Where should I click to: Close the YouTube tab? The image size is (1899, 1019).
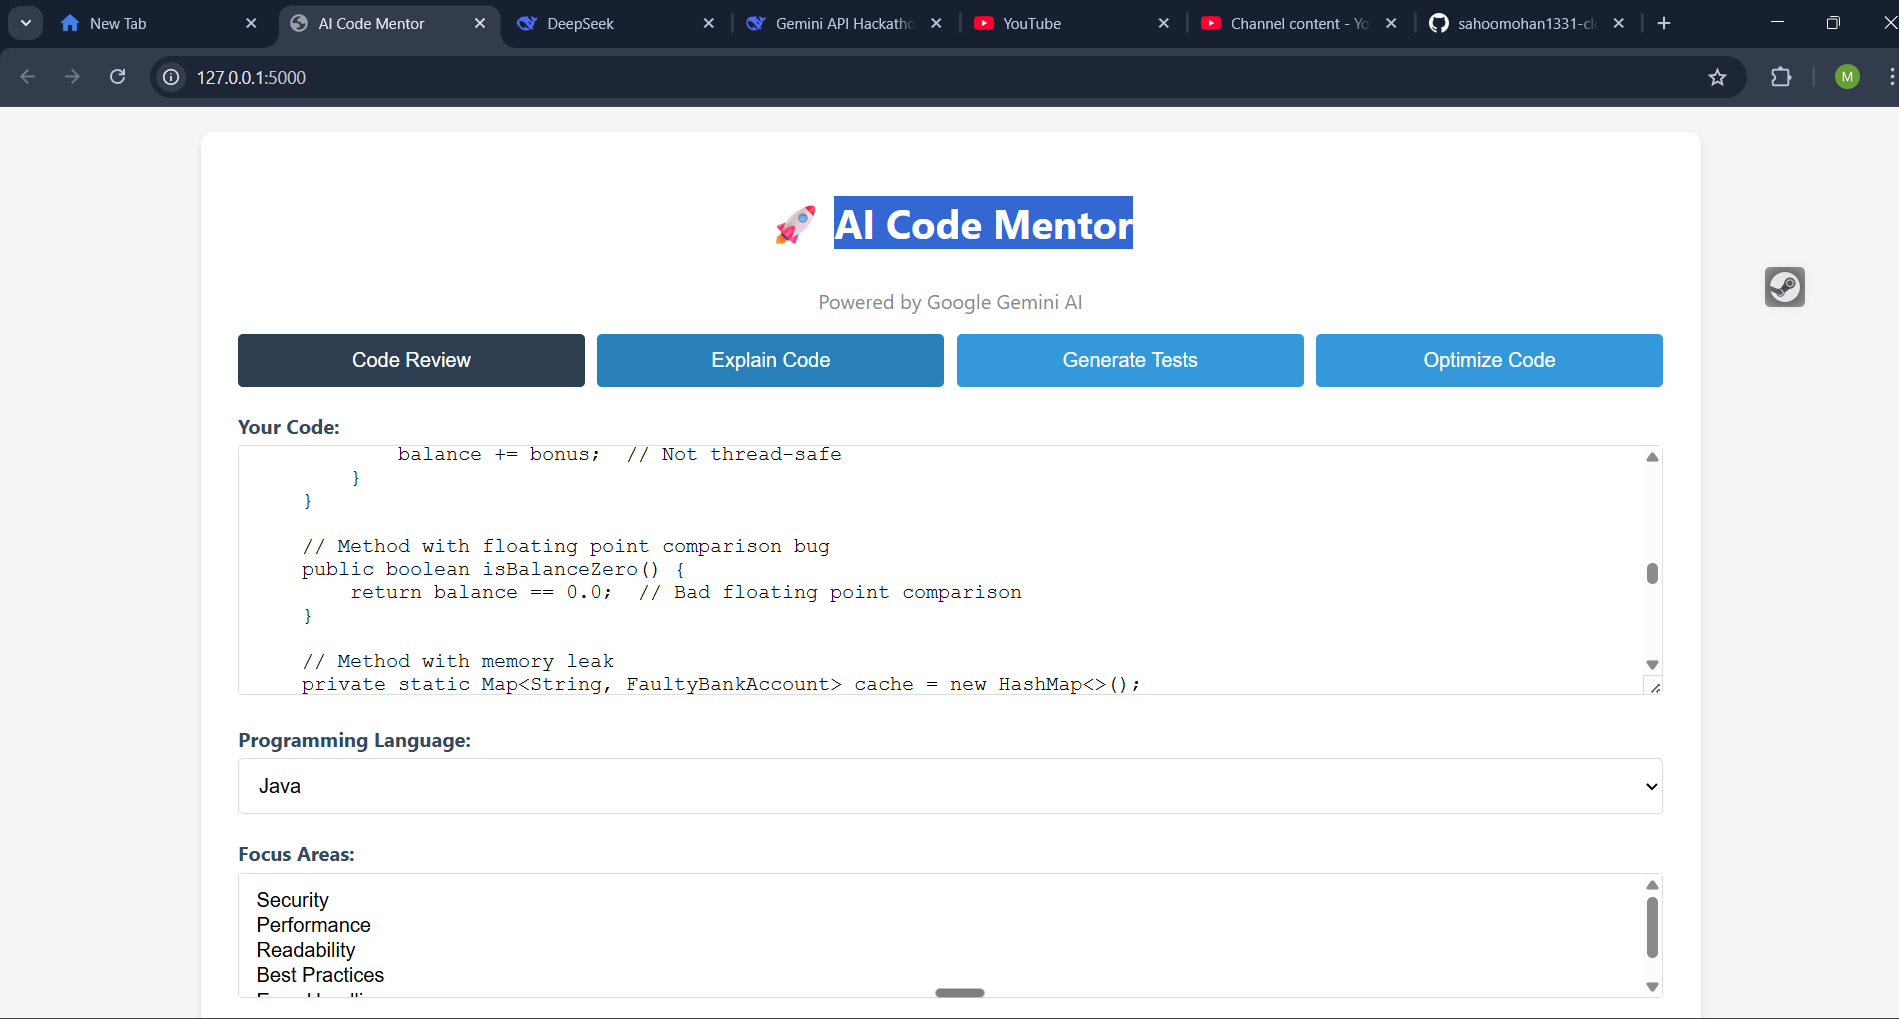(x=1164, y=23)
